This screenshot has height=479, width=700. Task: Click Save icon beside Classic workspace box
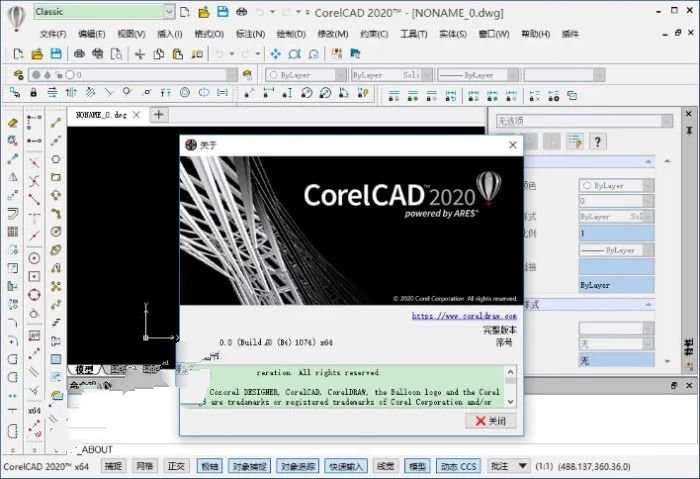(222, 12)
